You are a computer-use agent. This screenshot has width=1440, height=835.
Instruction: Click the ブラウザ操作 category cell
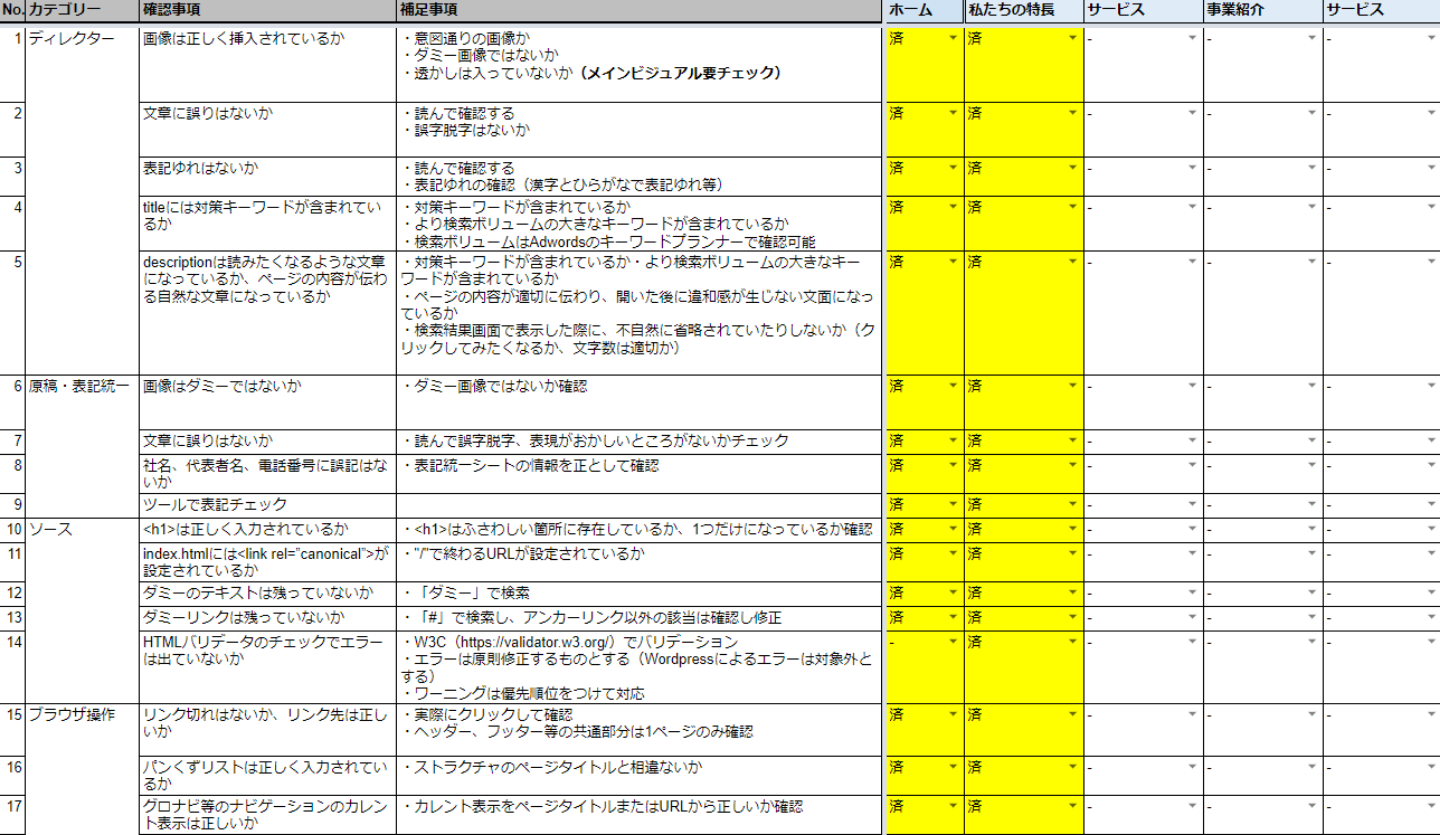pyautogui.click(x=82, y=769)
